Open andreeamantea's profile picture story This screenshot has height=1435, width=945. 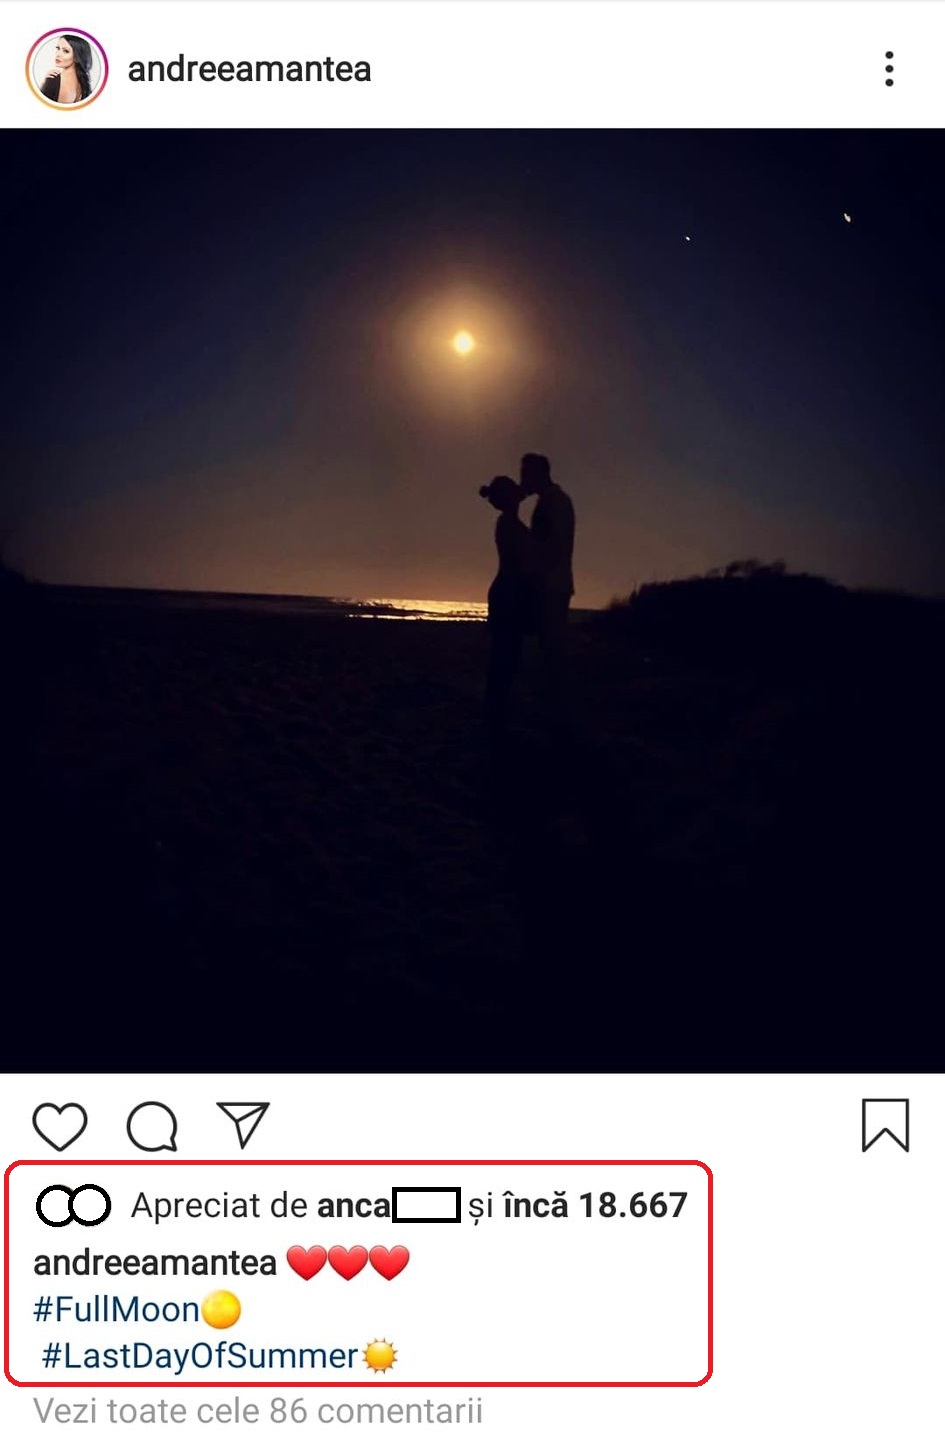pos(66,69)
